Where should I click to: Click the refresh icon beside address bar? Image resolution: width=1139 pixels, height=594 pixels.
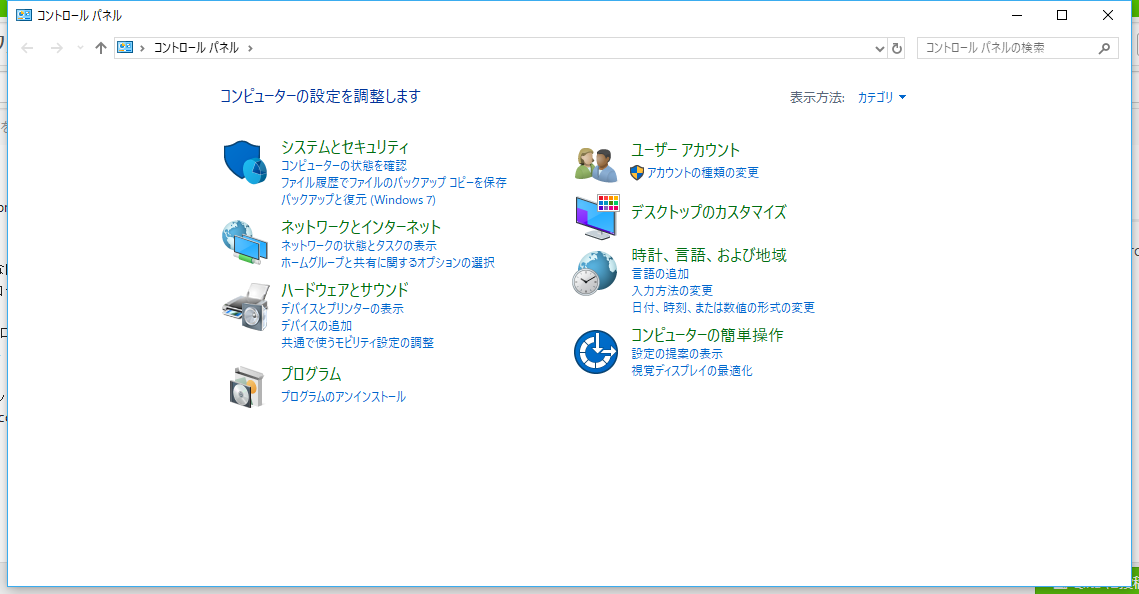tap(896, 48)
